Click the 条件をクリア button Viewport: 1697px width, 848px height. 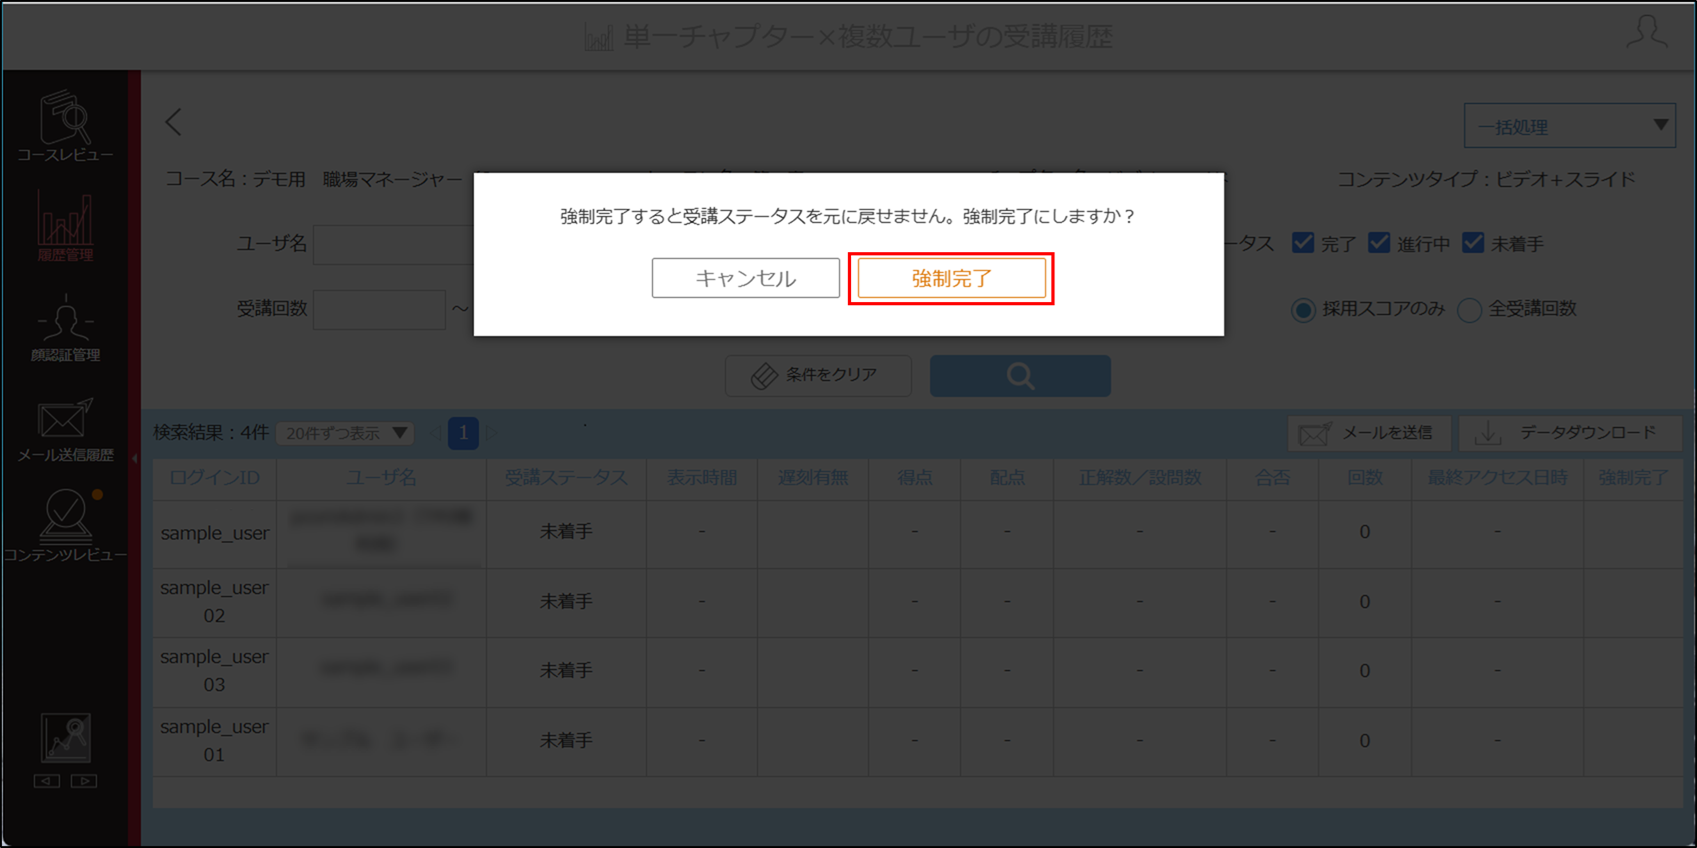[x=818, y=375]
